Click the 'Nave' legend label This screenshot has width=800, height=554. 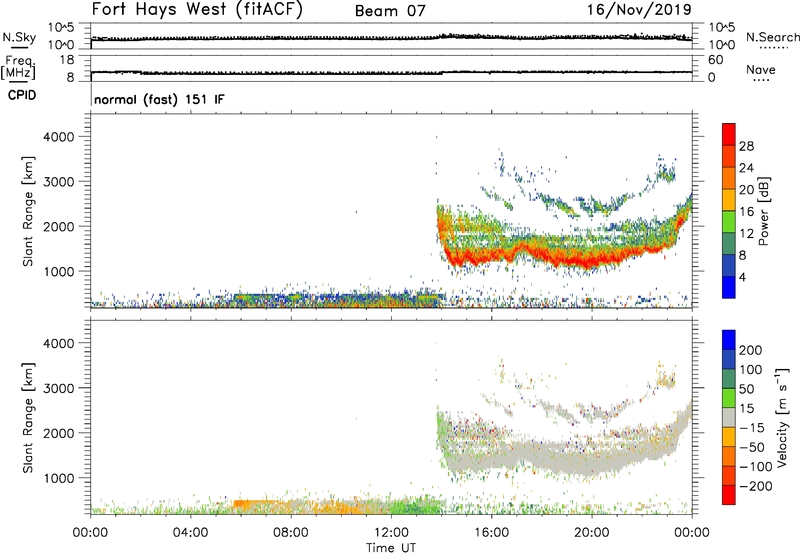click(x=761, y=69)
